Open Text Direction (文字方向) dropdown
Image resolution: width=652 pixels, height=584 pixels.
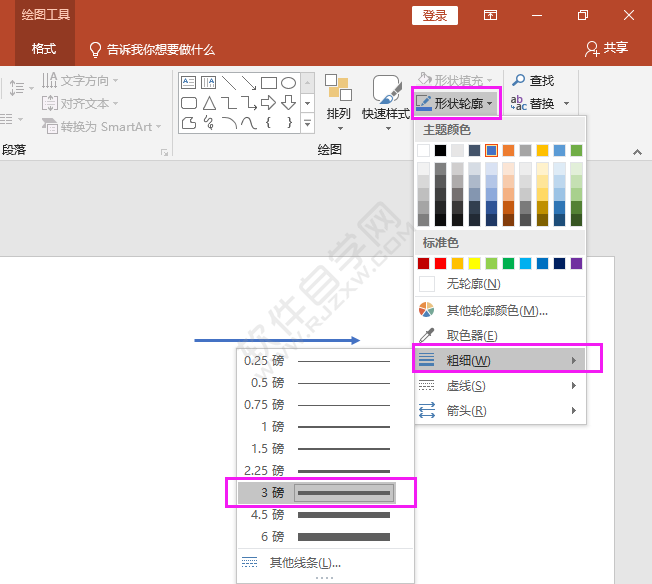[80, 80]
